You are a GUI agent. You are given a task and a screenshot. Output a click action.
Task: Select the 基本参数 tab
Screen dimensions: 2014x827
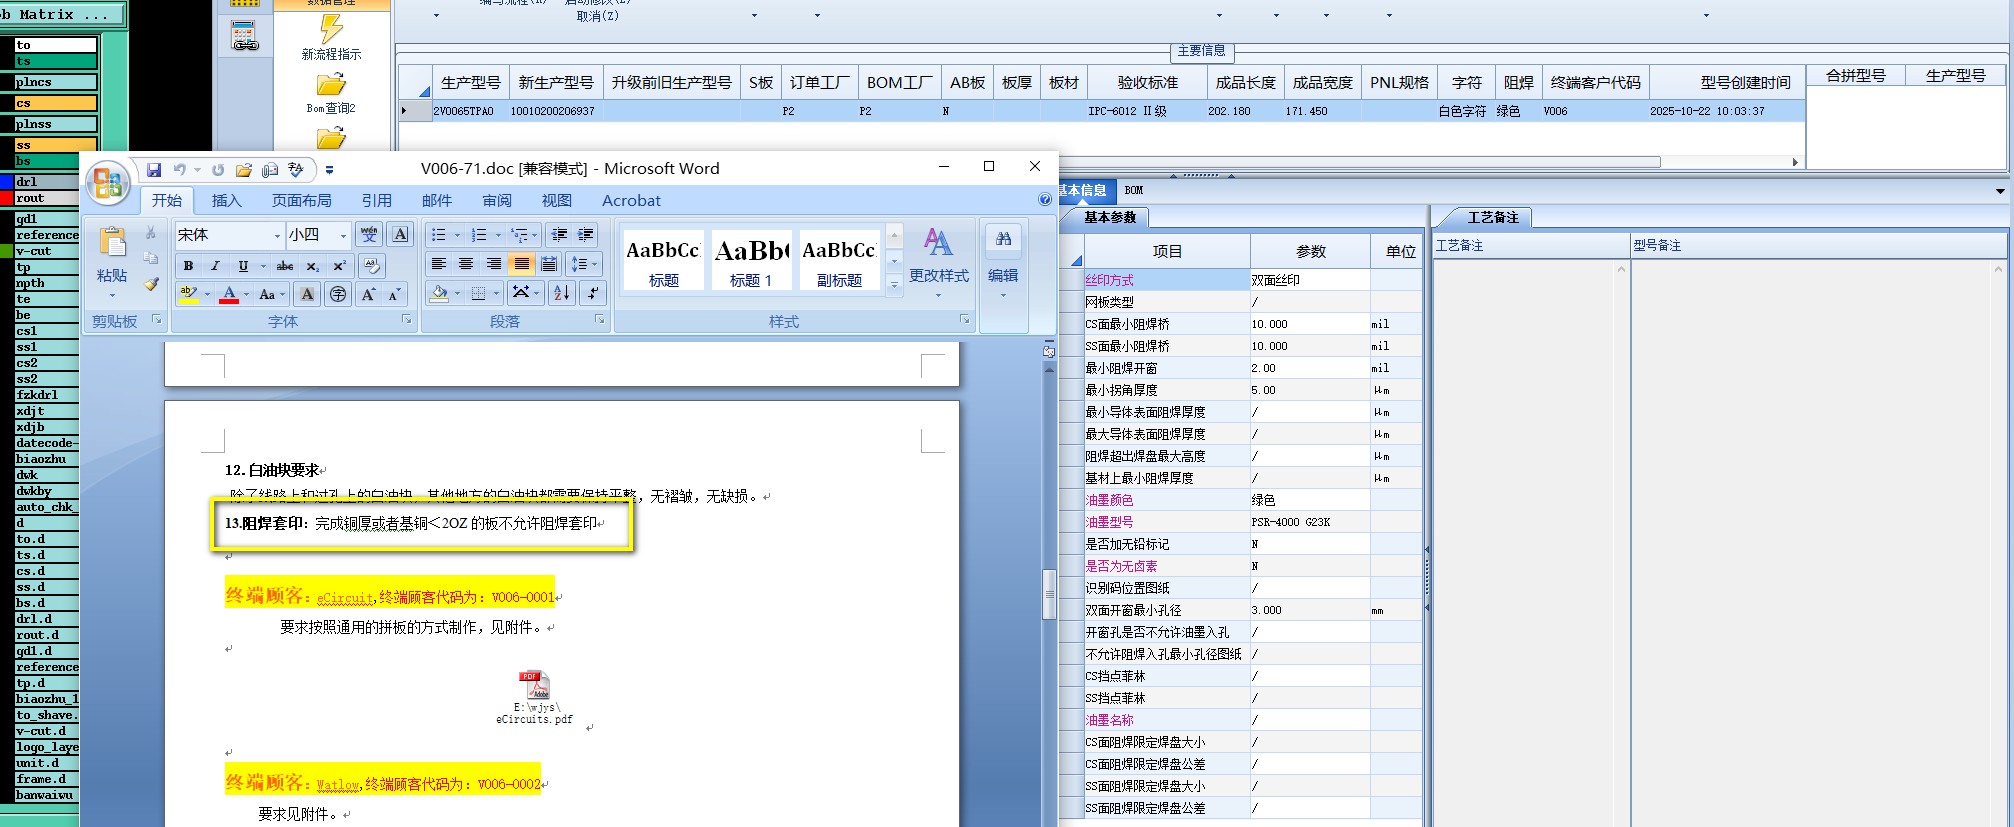(x=1110, y=217)
